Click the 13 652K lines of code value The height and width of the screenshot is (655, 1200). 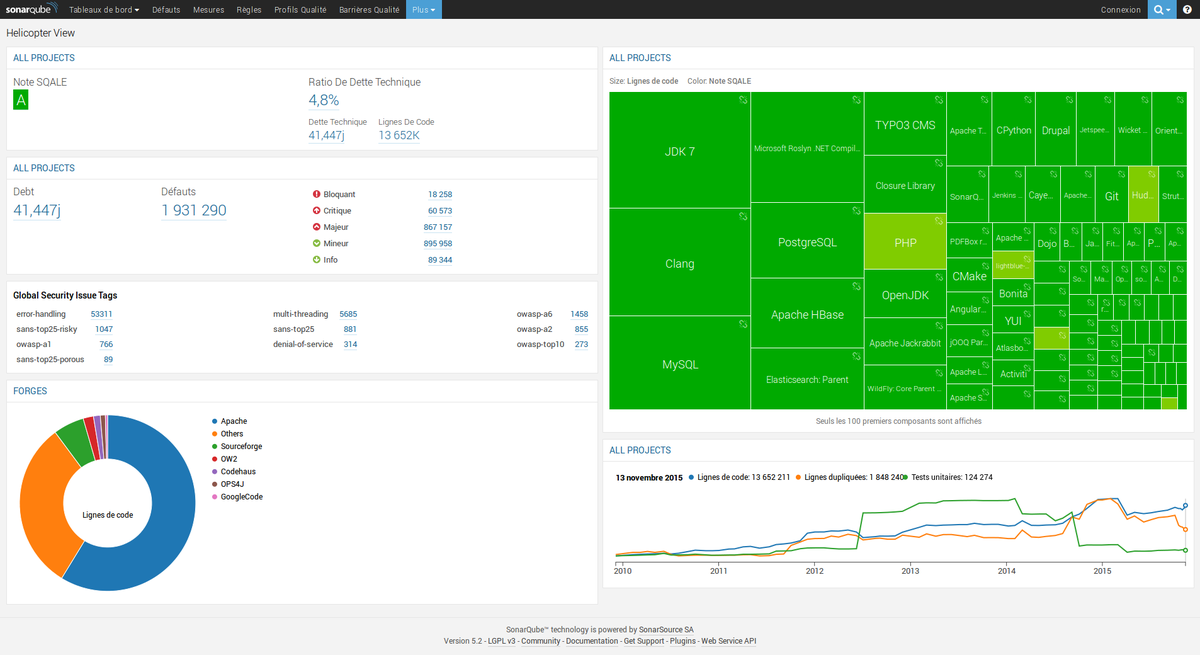[x=399, y=136]
